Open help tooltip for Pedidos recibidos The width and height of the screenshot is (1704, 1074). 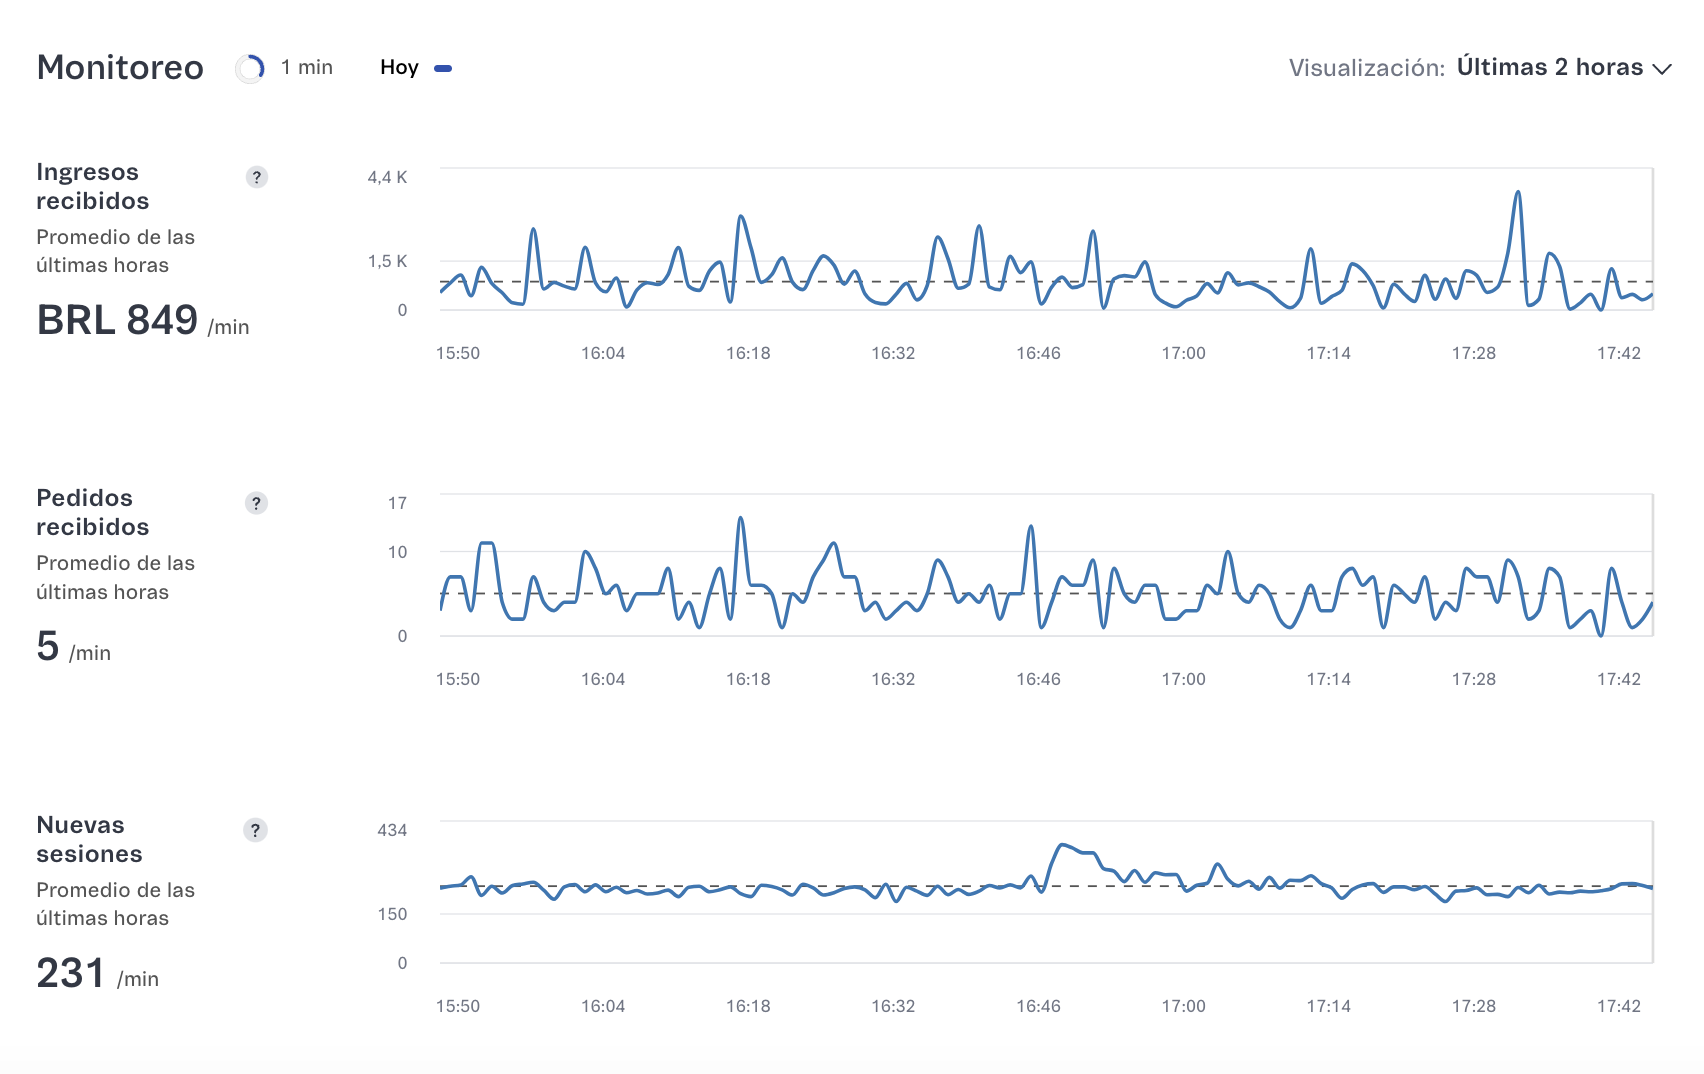point(257,503)
